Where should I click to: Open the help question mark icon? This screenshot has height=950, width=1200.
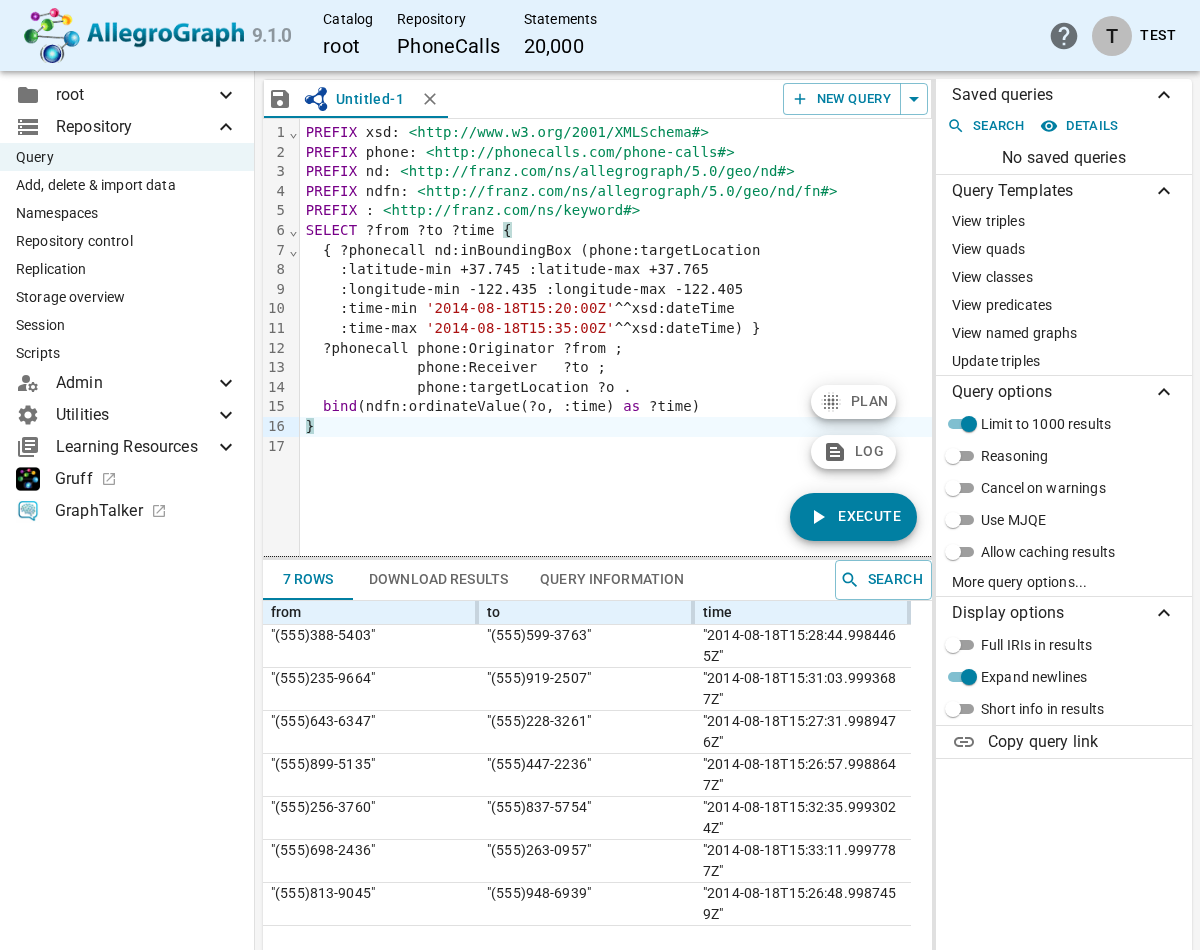tap(1064, 36)
